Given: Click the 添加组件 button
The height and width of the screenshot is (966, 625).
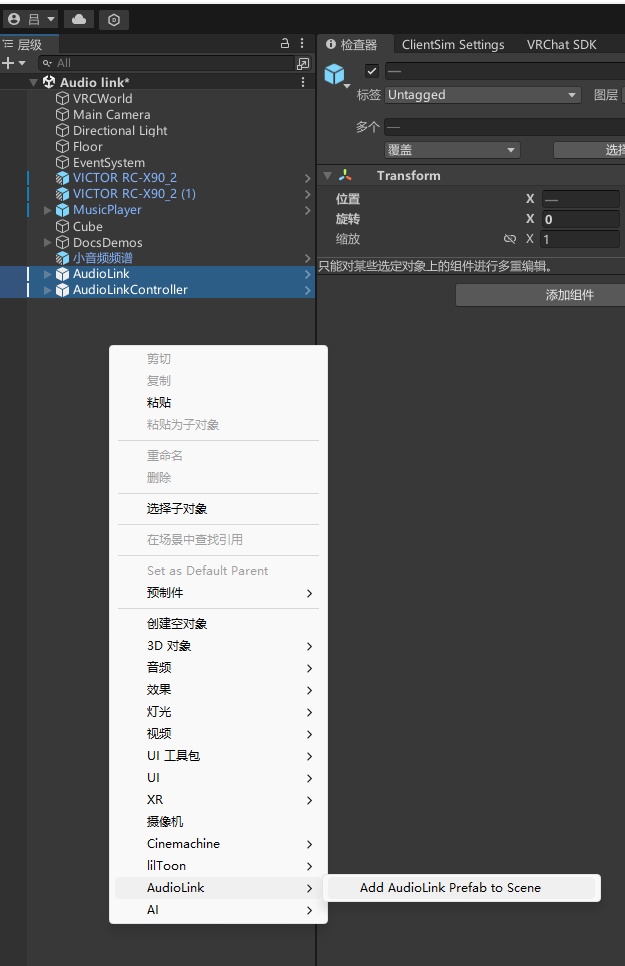Looking at the screenshot, I should (540, 295).
